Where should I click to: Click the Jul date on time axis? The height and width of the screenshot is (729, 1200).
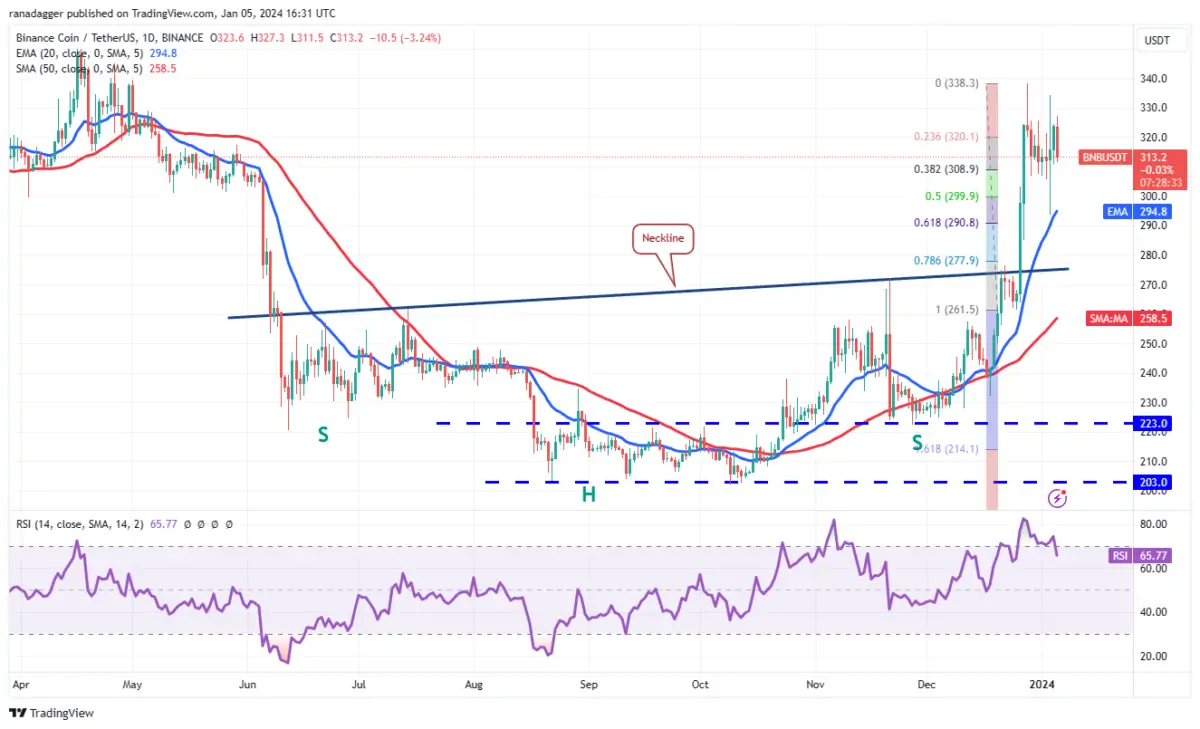coord(359,685)
